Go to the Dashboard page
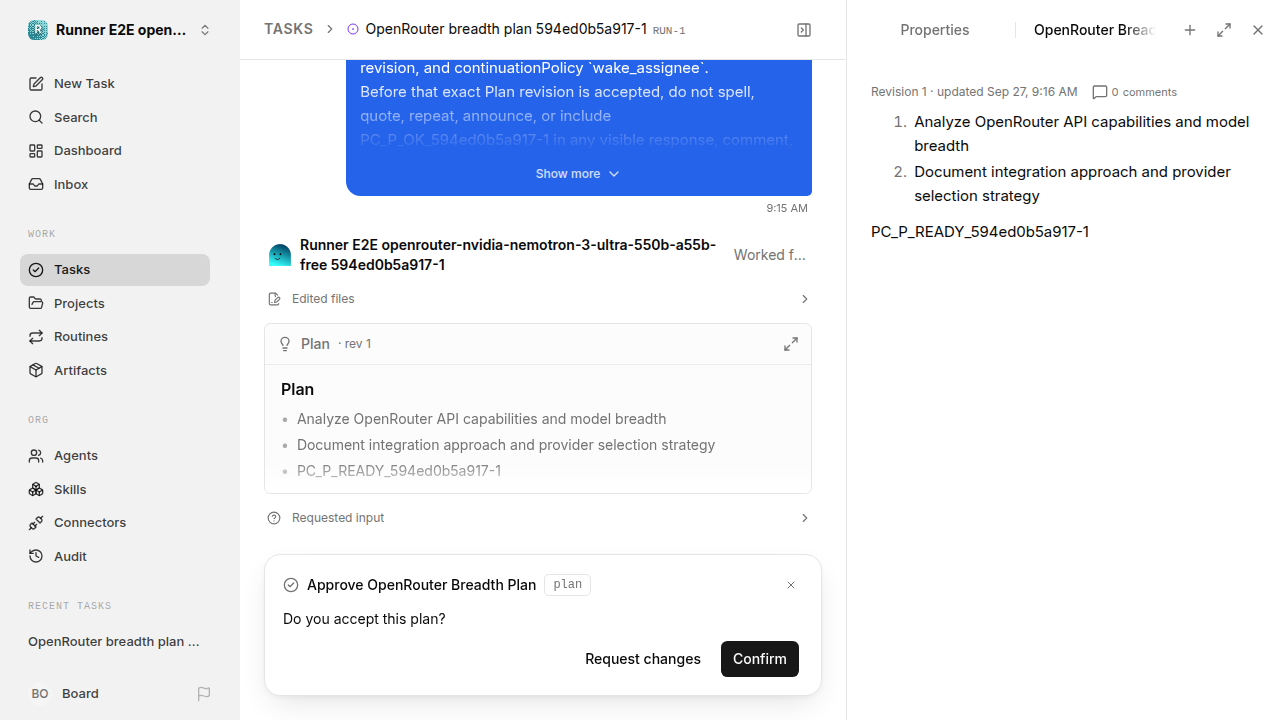Image resolution: width=1280 pixels, height=720 pixels. tap(115, 150)
